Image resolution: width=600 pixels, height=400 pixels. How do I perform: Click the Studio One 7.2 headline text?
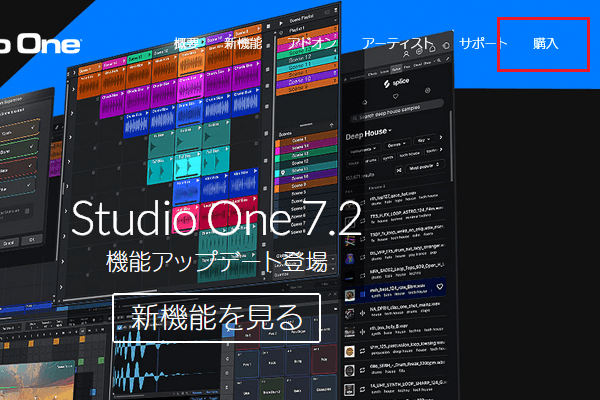point(216,218)
